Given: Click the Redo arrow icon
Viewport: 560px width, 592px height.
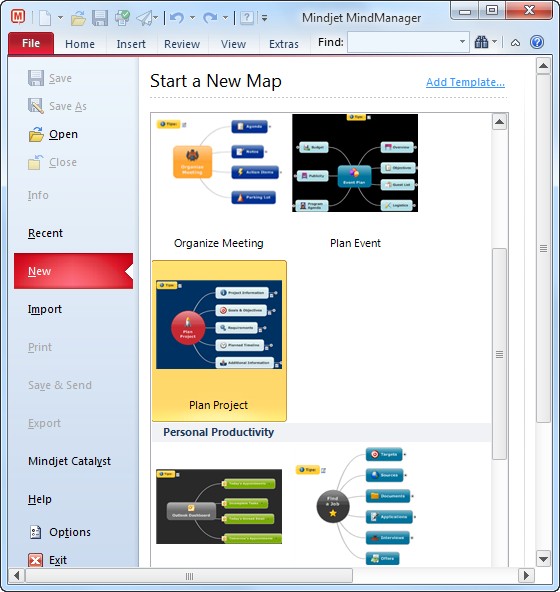Looking at the screenshot, I should coord(210,18).
